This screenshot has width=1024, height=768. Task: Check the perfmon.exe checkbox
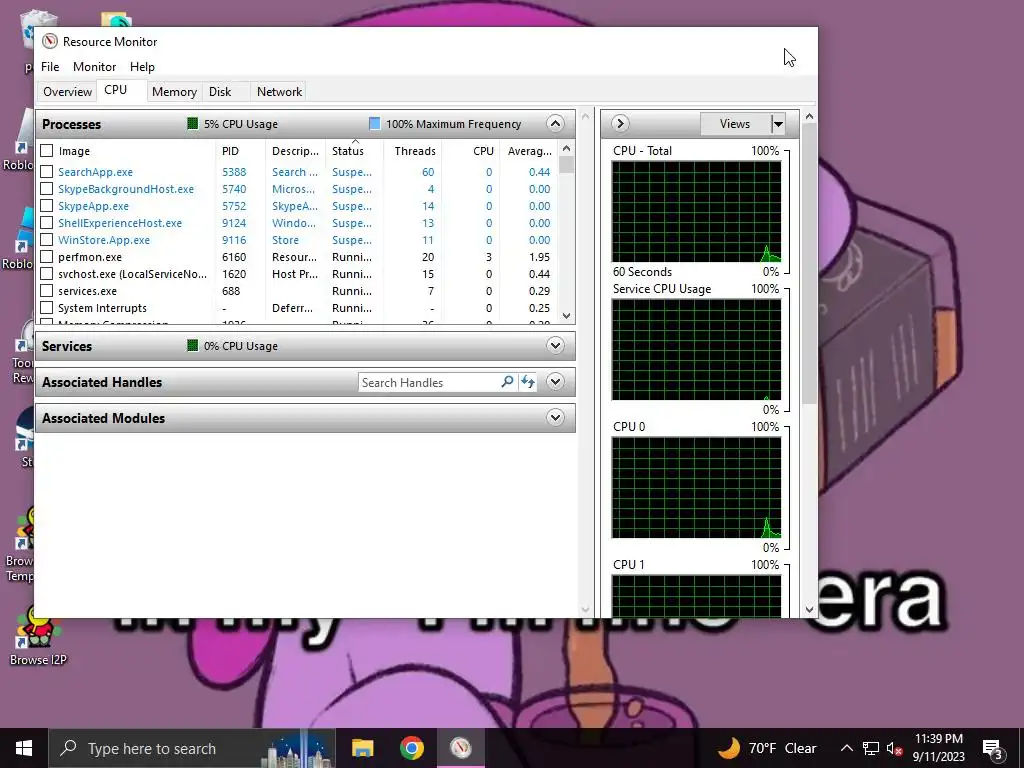click(47, 257)
